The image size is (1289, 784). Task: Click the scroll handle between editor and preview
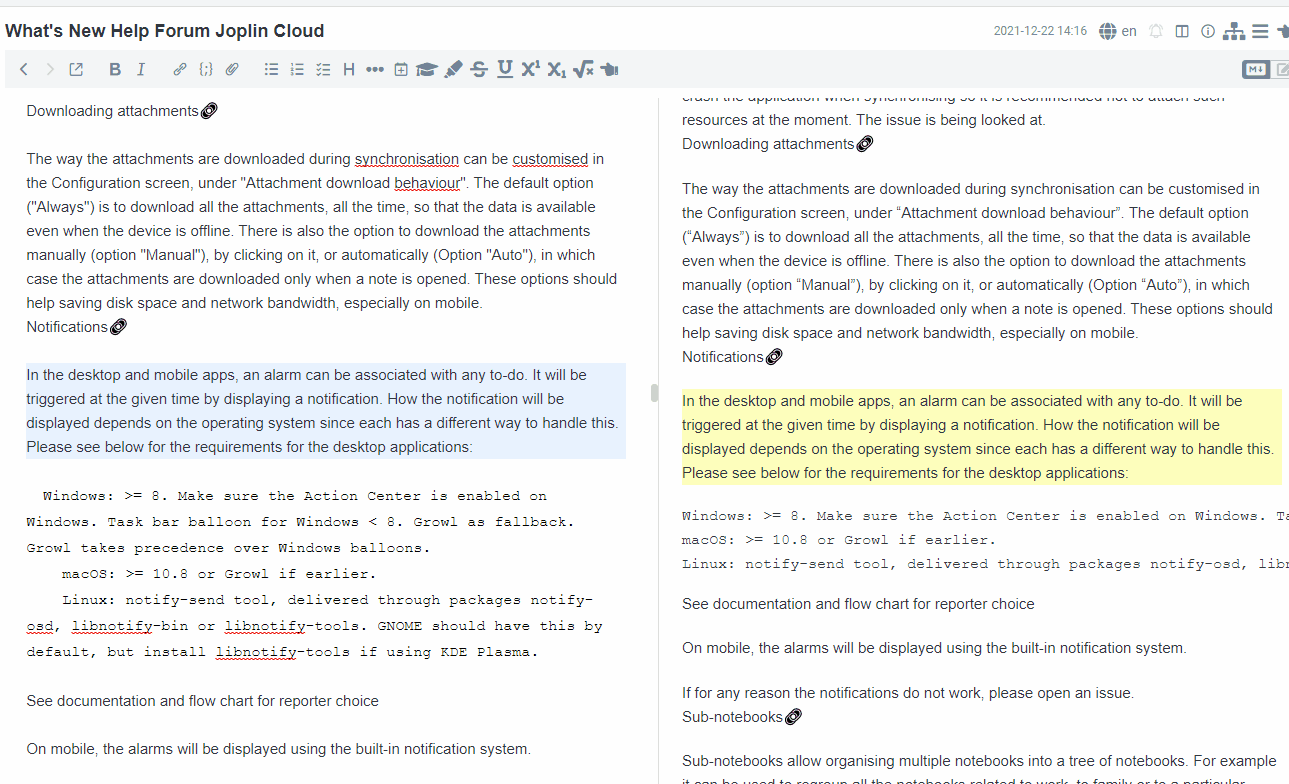[x=655, y=392]
